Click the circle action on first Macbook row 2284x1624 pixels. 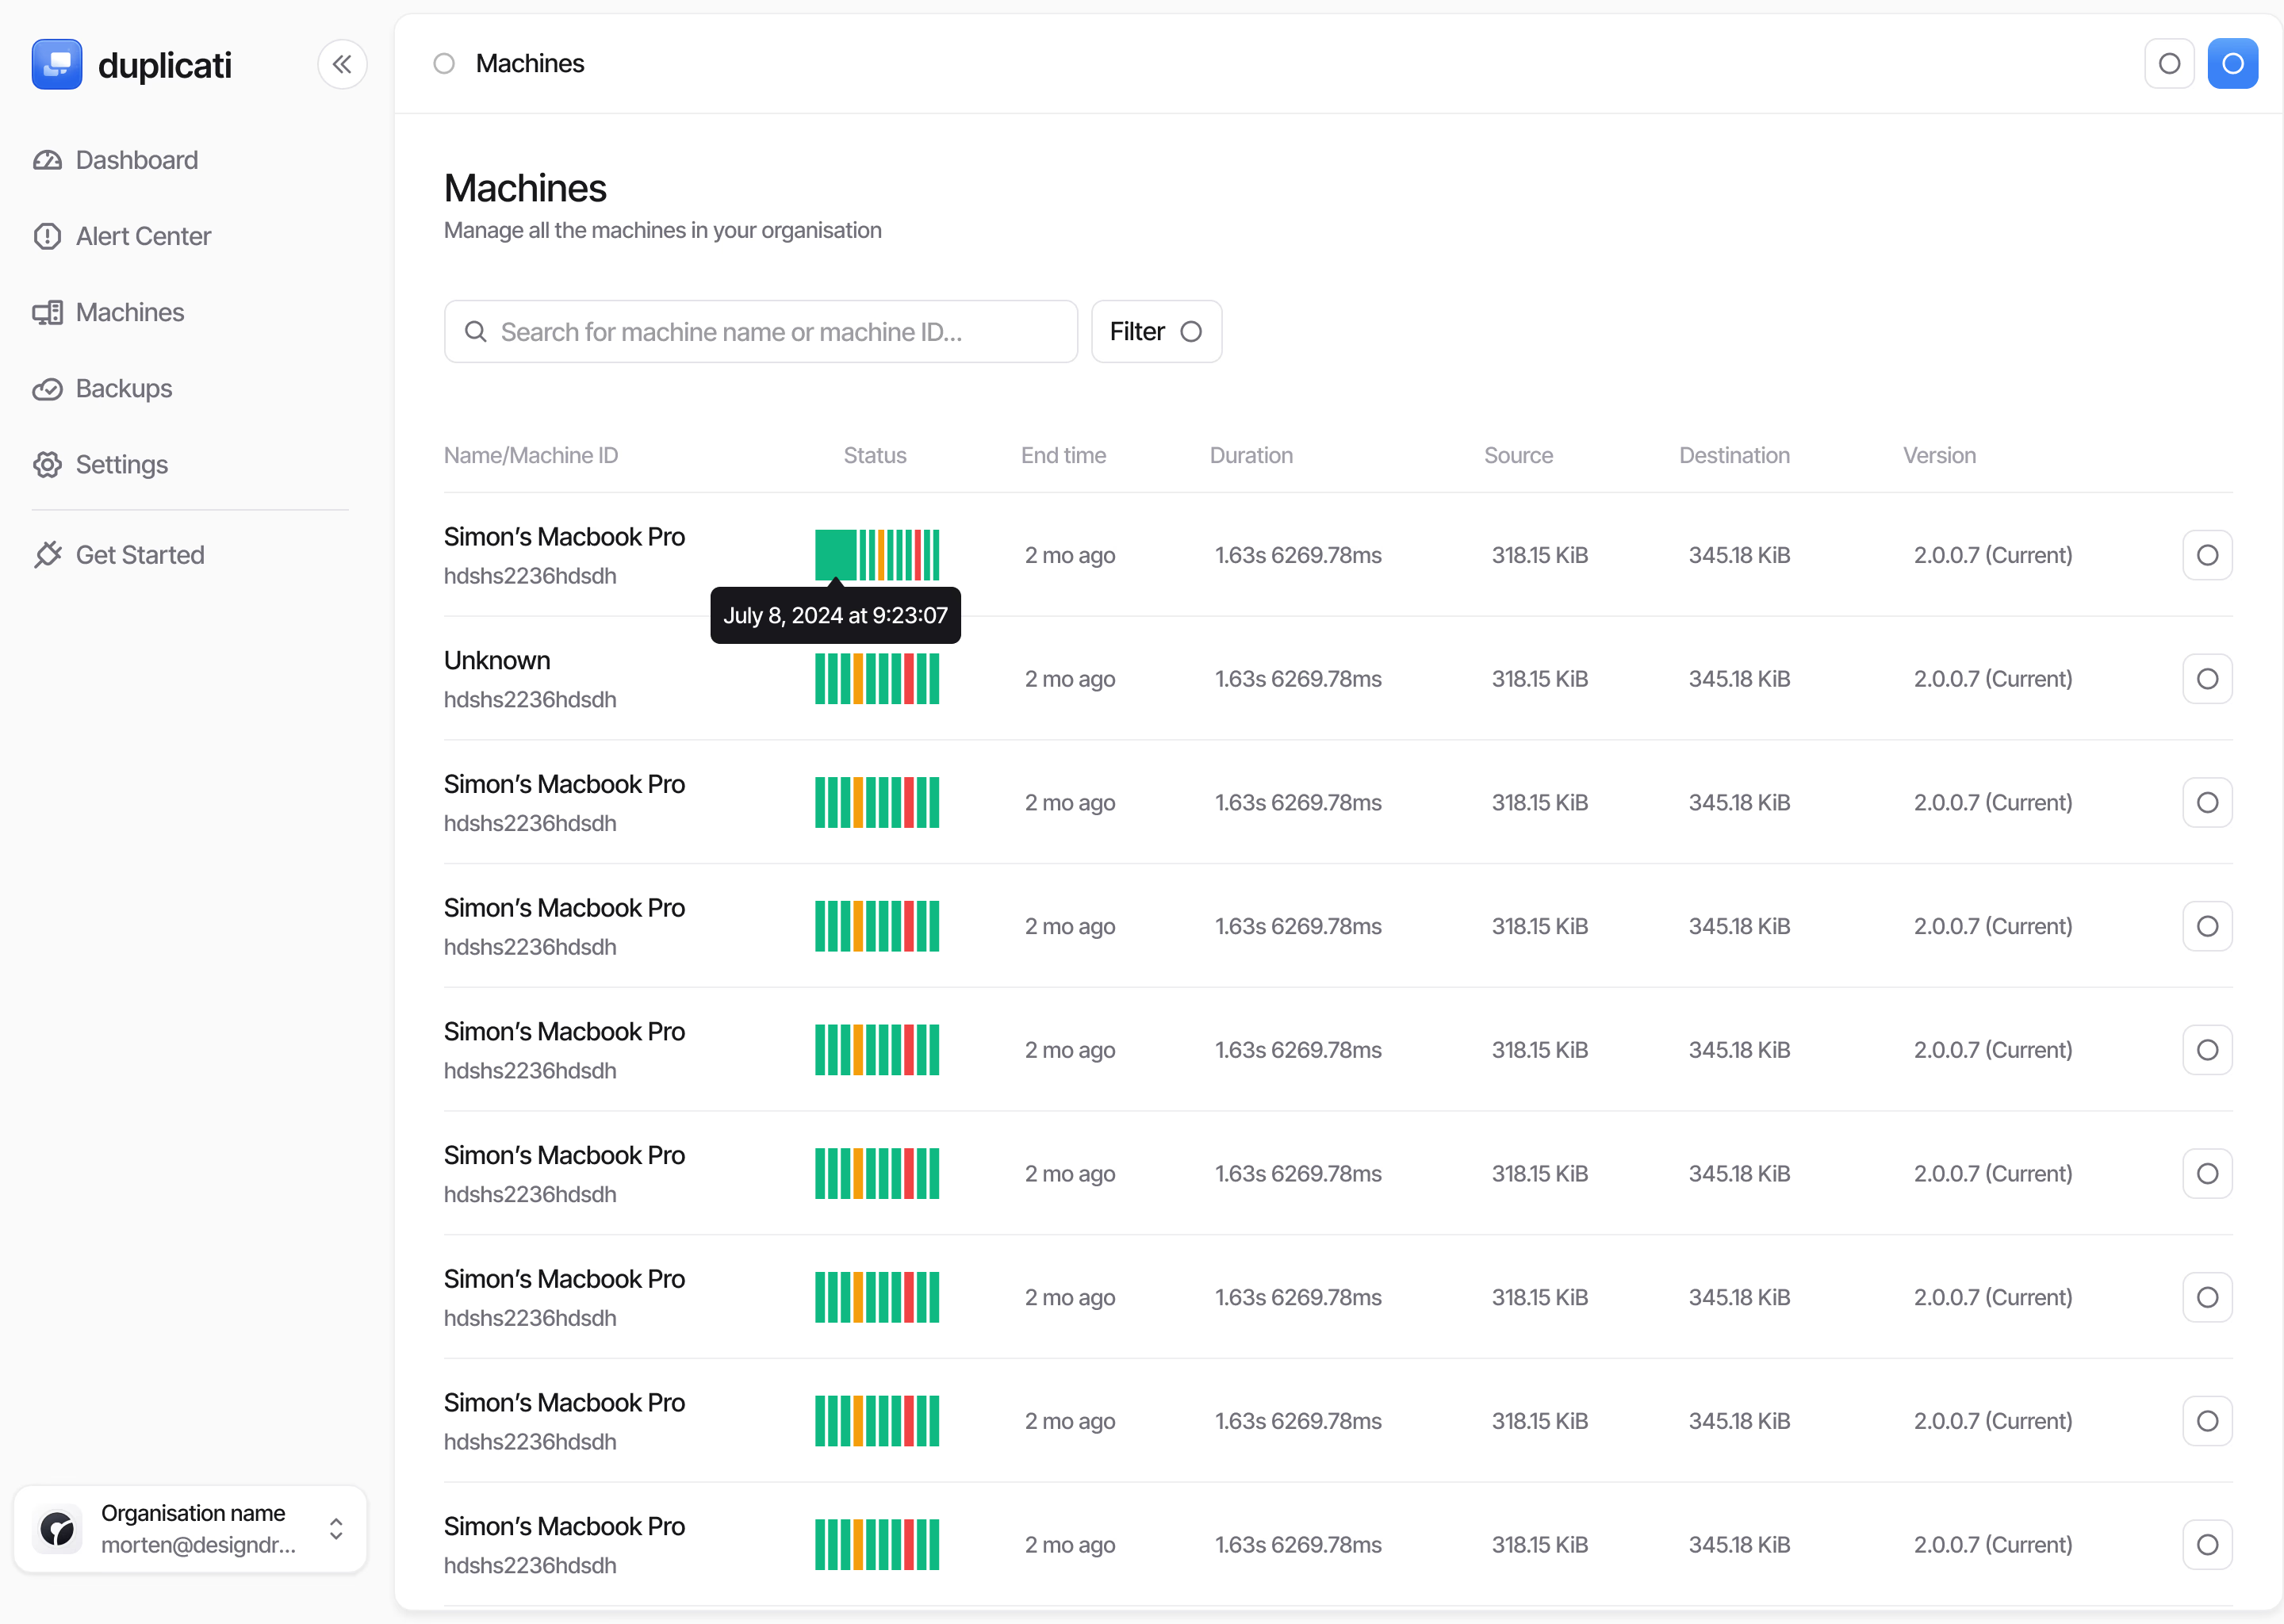pyautogui.click(x=2207, y=555)
